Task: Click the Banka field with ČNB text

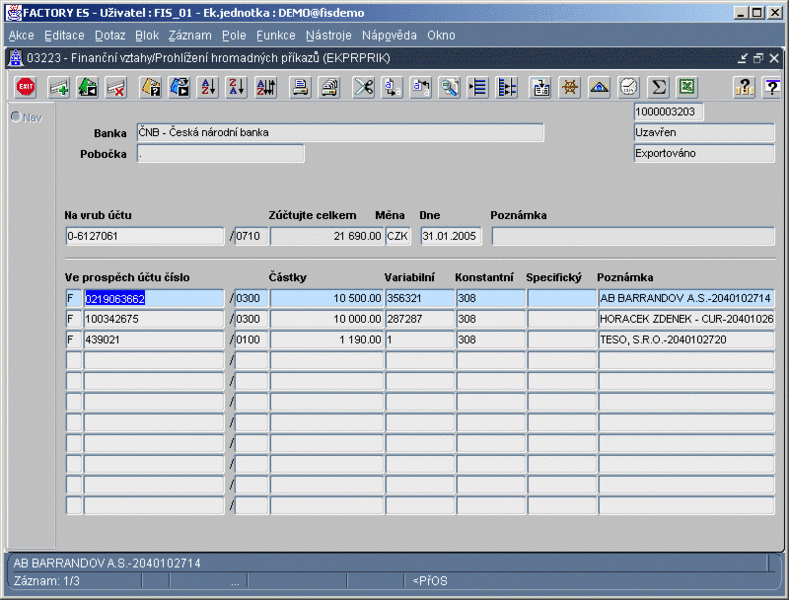Action: [339, 133]
